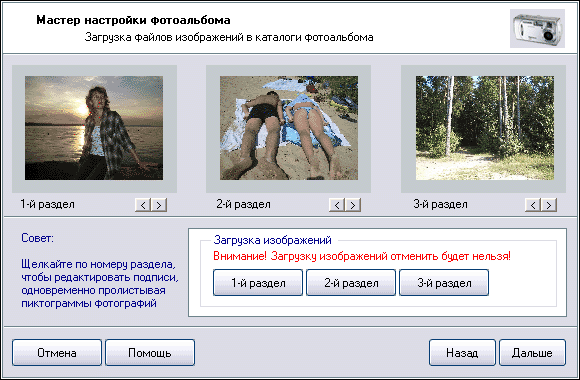Show next photo in 1-й раздел
Screen dimensions: 580x380
click(x=159, y=205)
